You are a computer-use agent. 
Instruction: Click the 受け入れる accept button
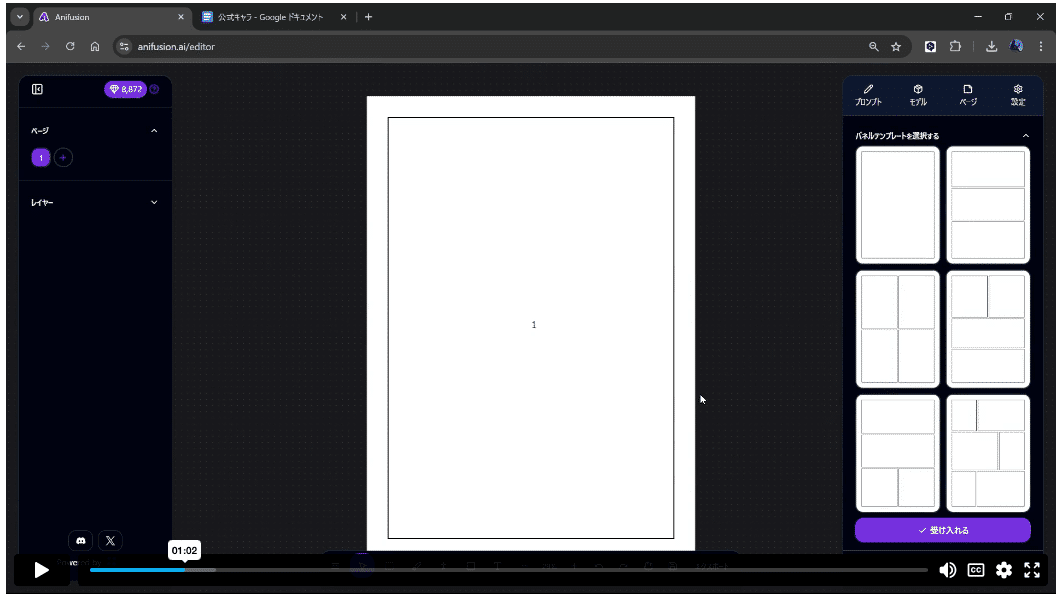coord(942,530)
